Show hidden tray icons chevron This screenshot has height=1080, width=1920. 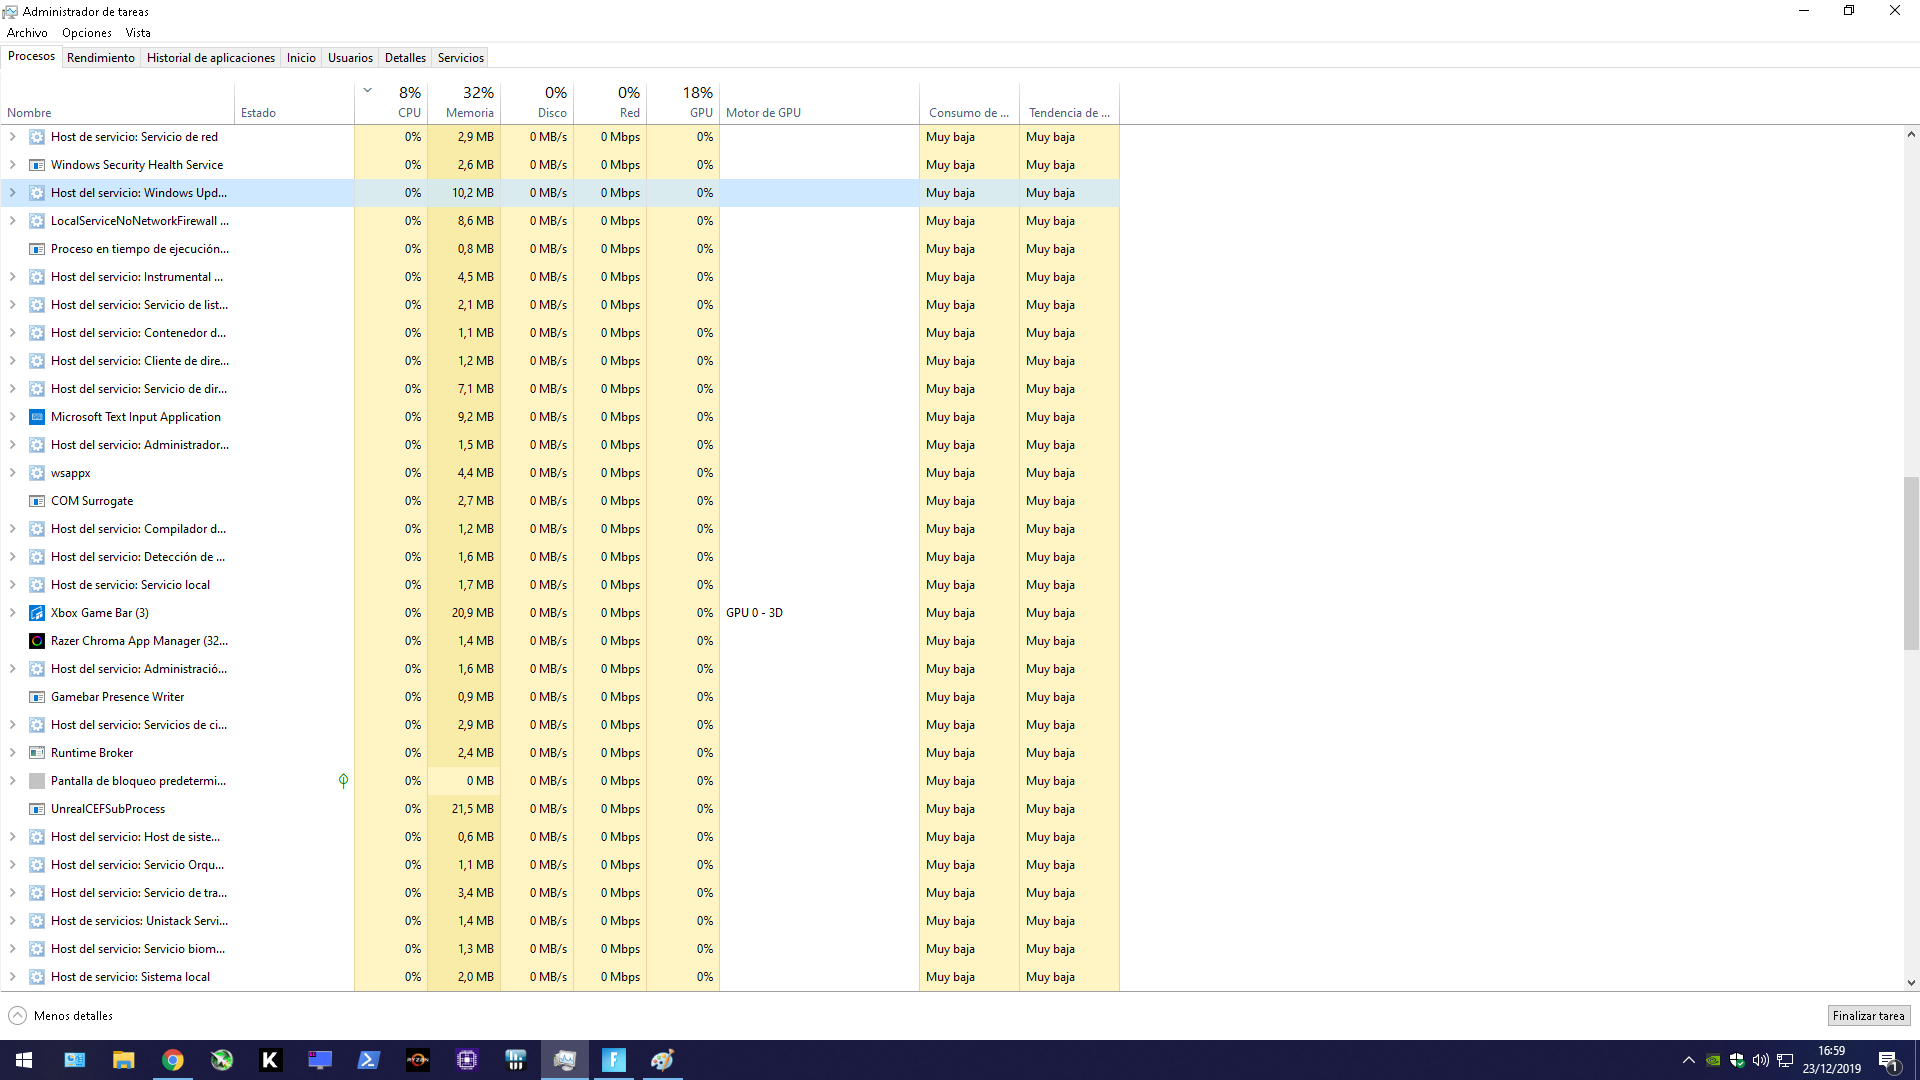[1689, 1060]
